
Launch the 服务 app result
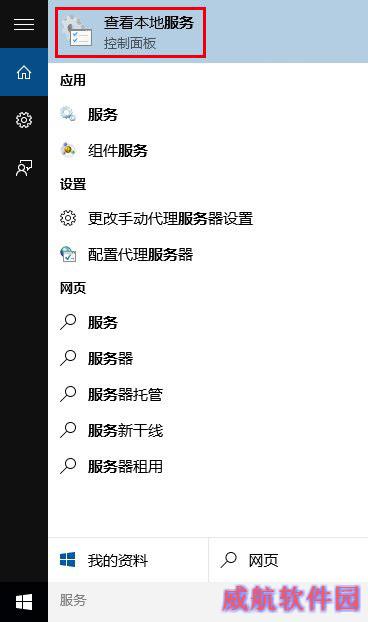point(208,115)
